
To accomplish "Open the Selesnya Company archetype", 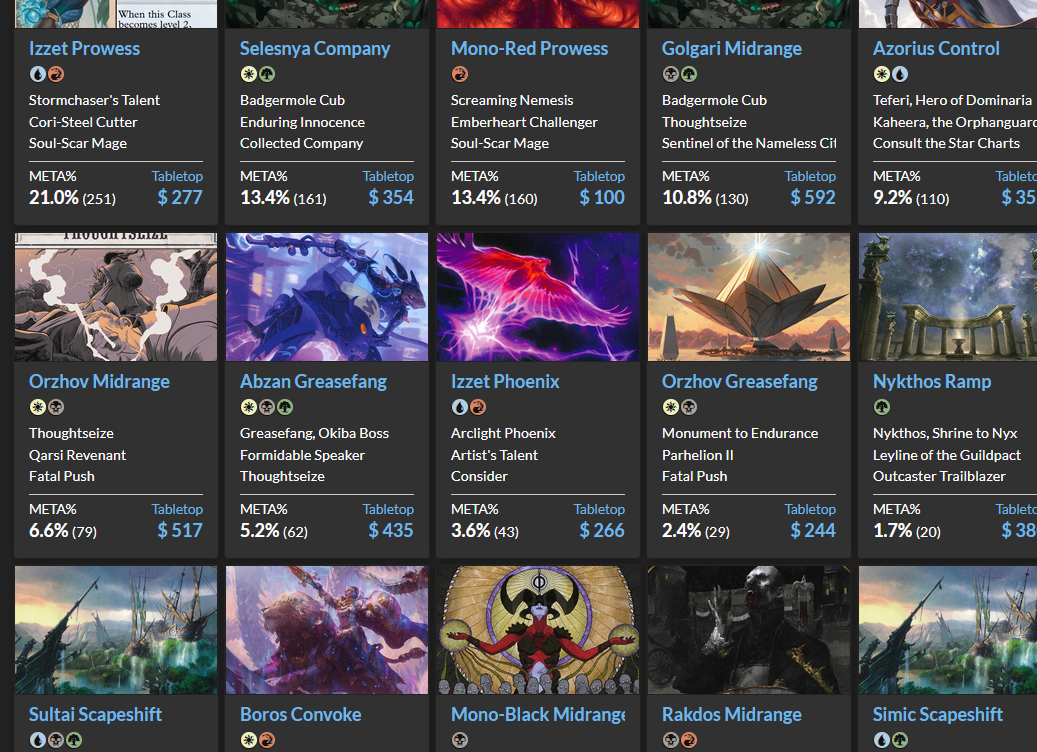I will click(x=315, y=48).
